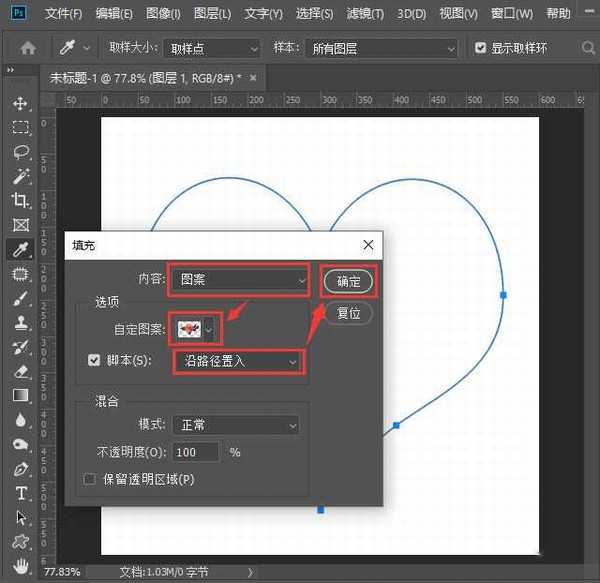Open the 内容 dropdown showing 图案
The height and width of the screenshot is (583, 600).
pos(238,281)
